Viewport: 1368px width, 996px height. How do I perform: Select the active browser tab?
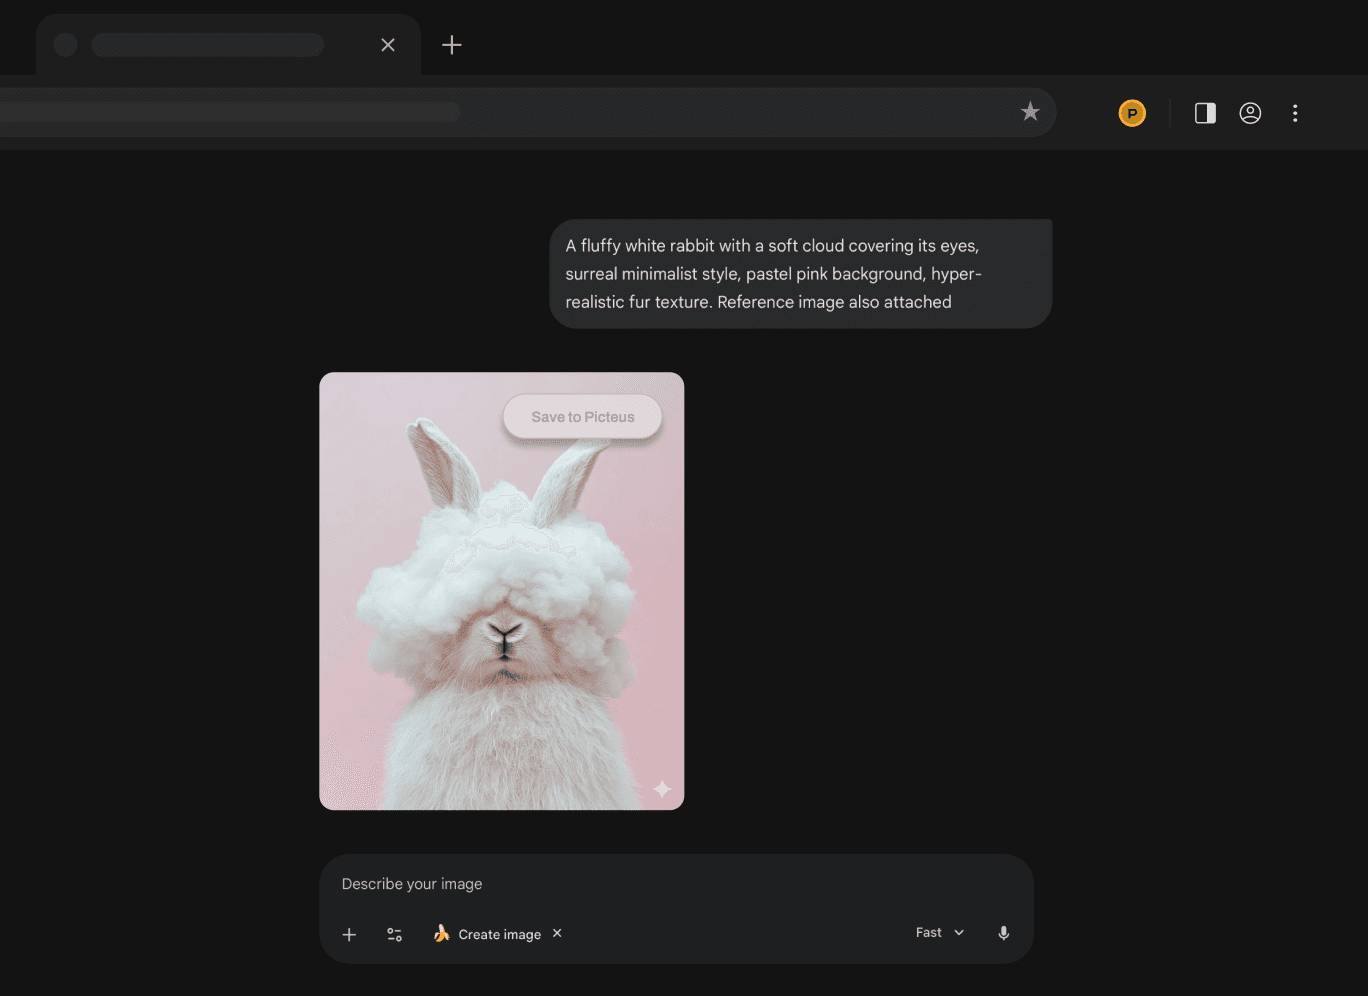(228, 45)
